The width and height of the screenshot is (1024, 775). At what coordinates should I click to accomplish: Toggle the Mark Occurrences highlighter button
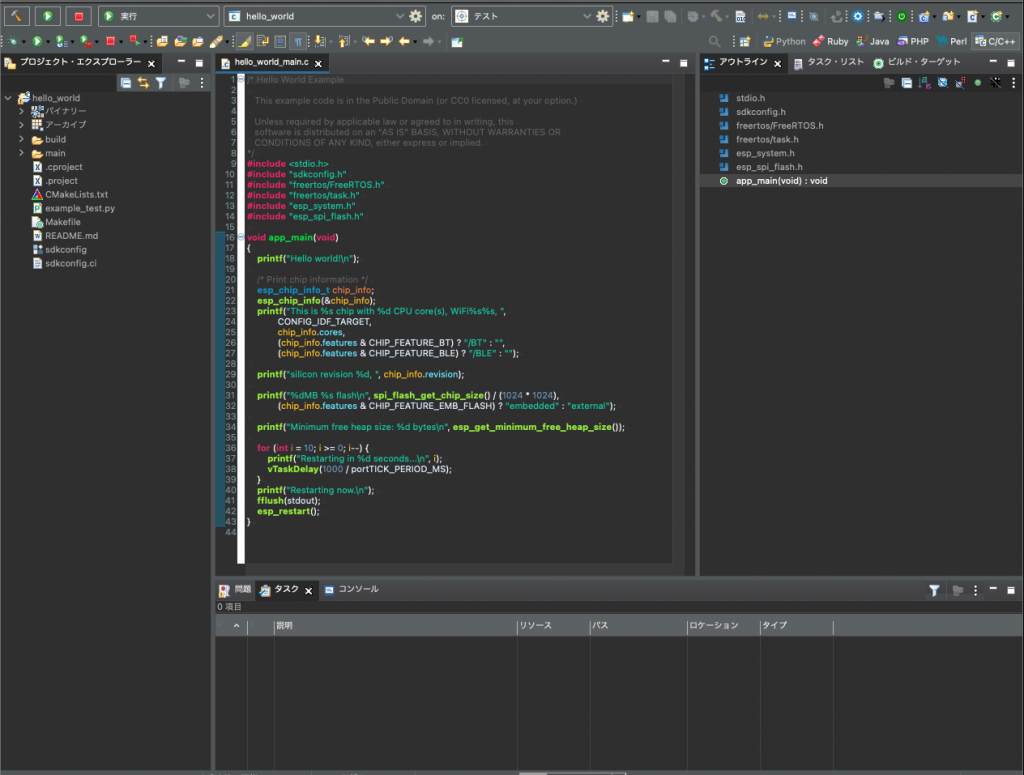(x=244, y=42)
